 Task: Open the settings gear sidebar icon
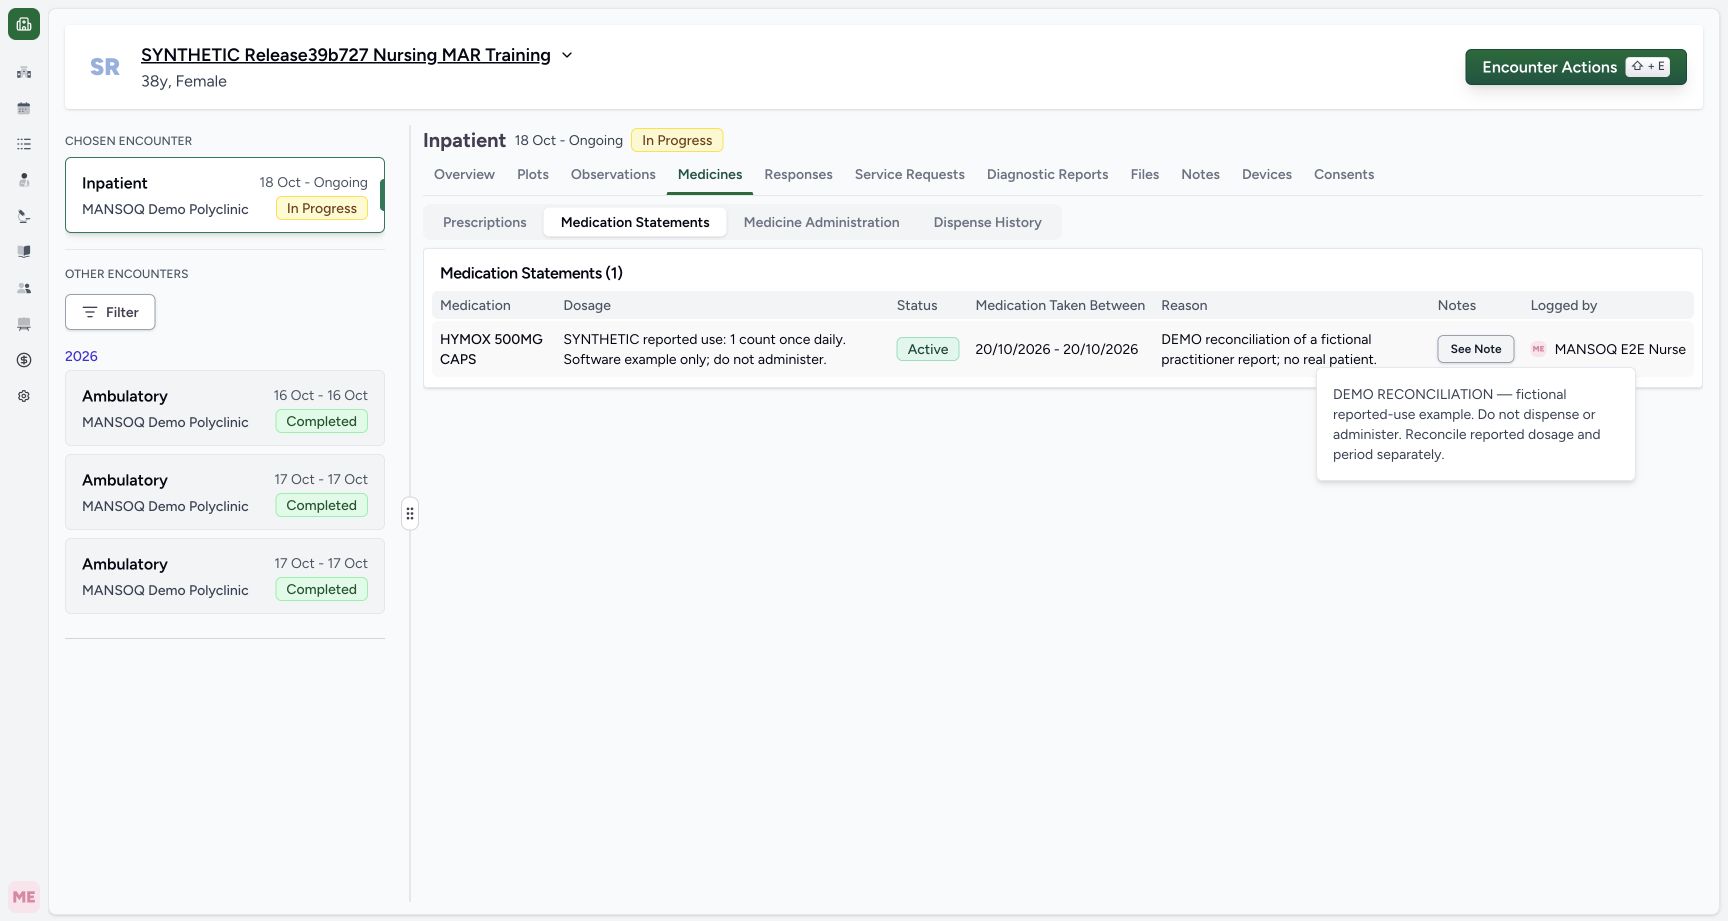tap(24, 396)
